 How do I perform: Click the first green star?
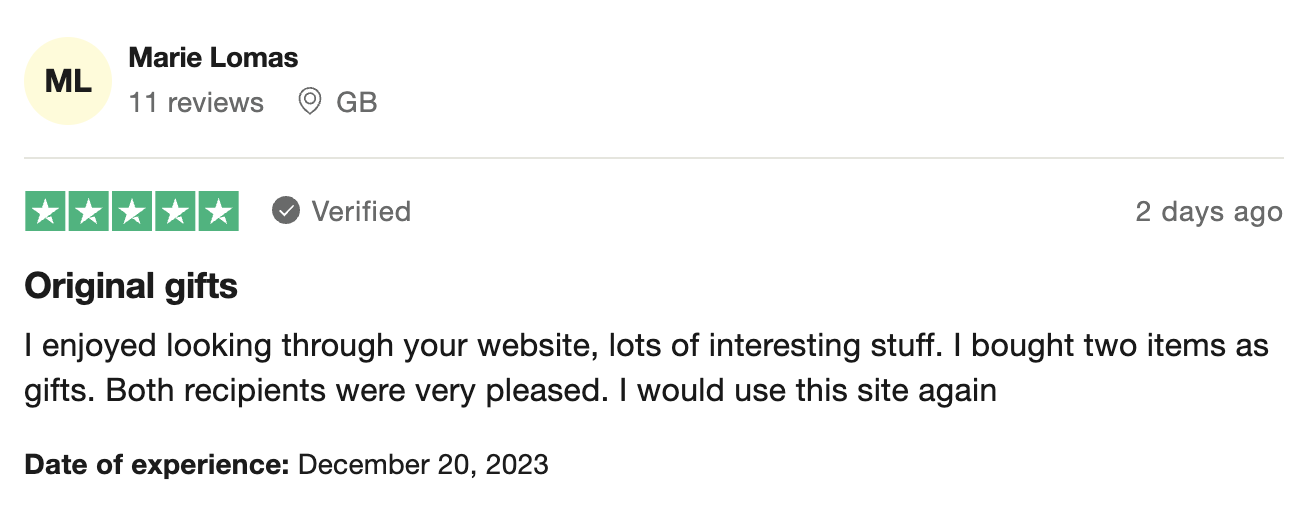click(x=45, y=211)
